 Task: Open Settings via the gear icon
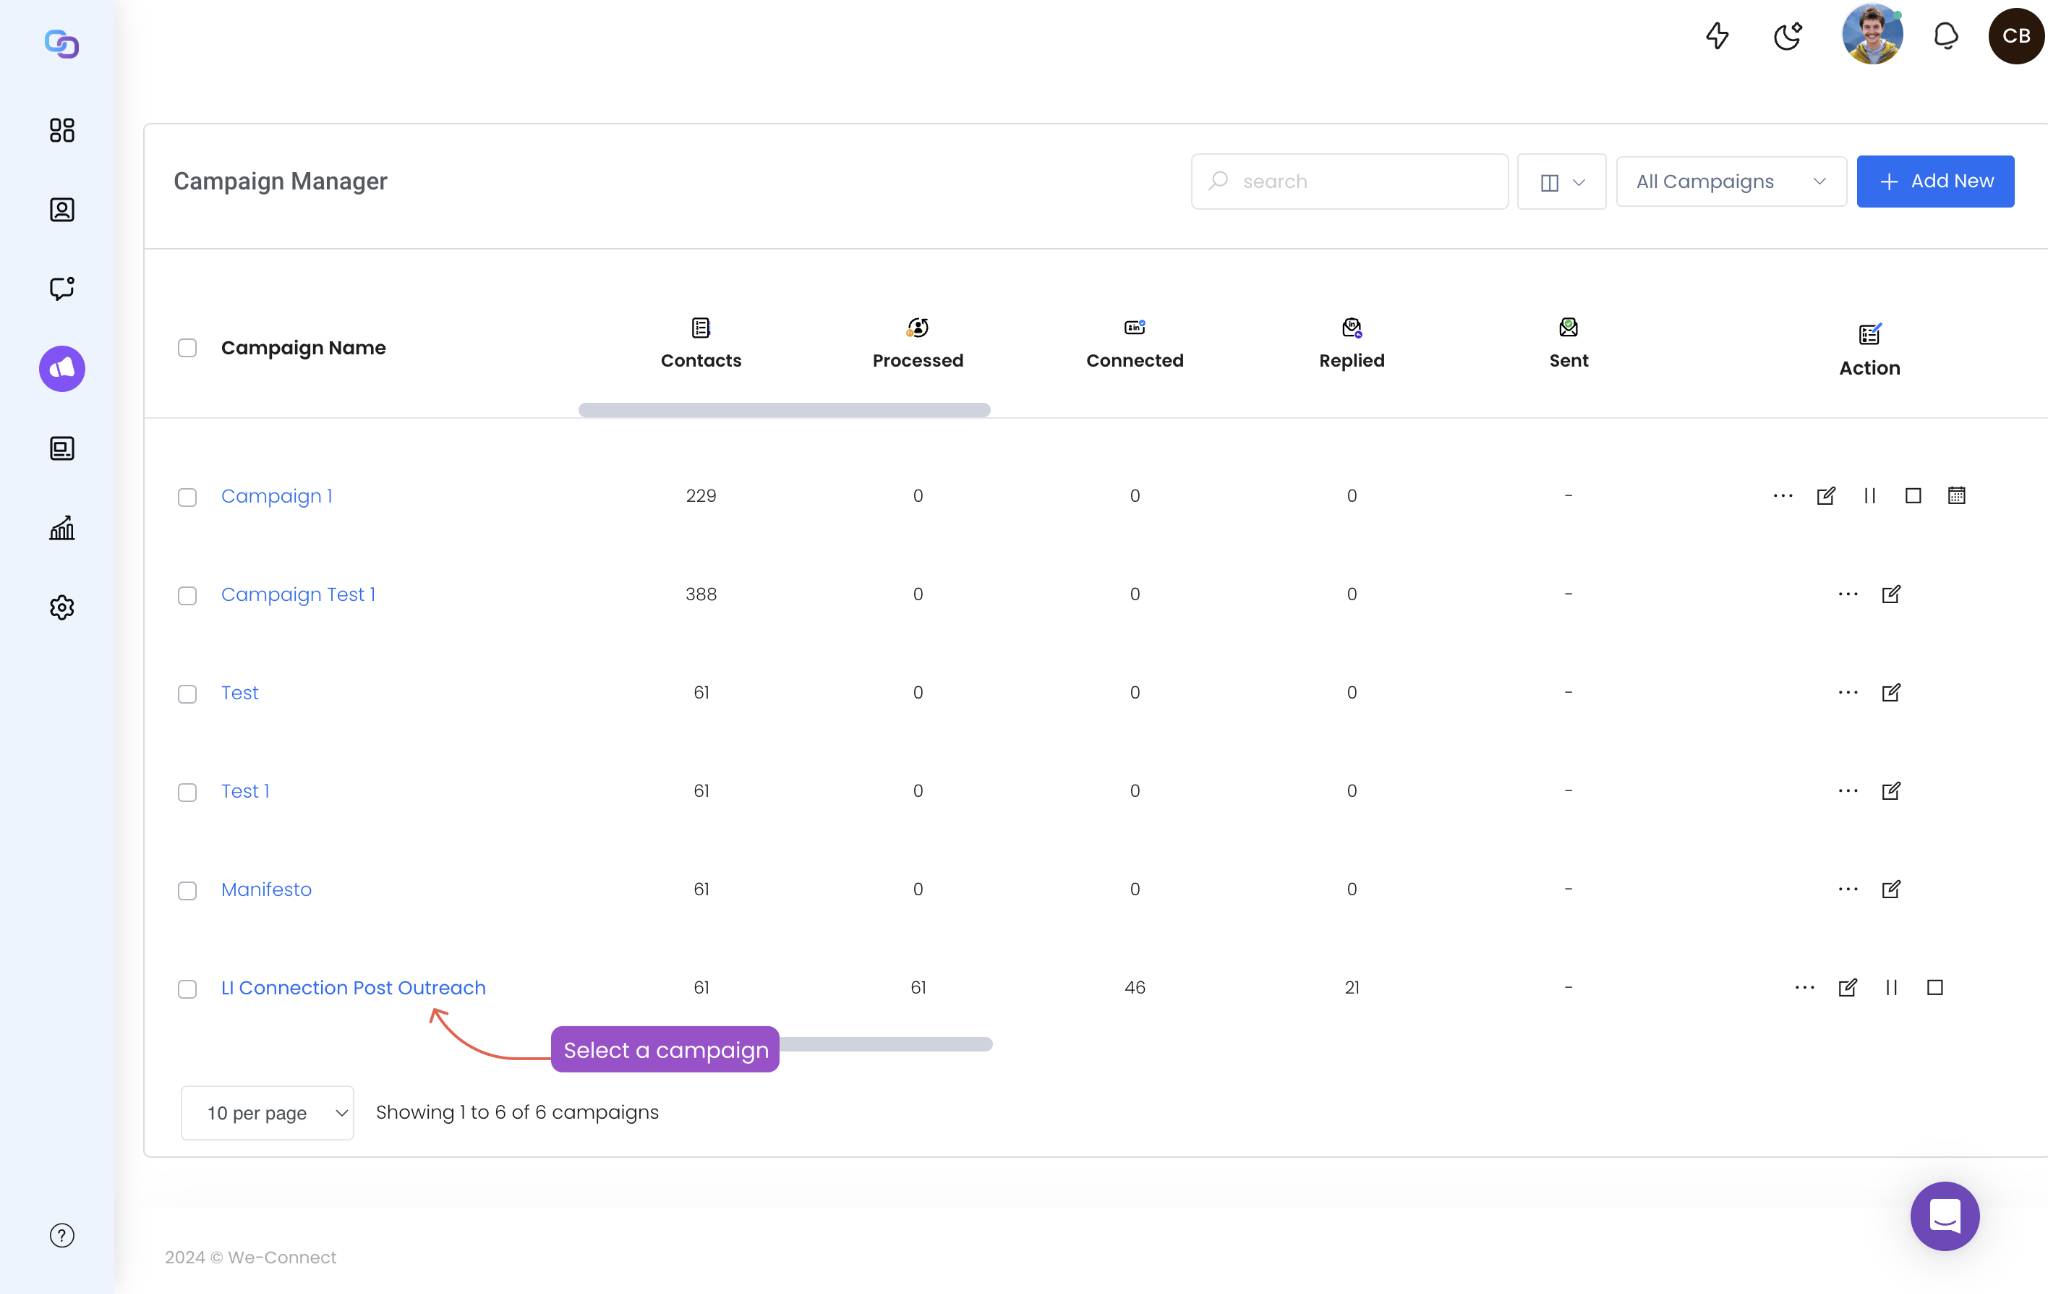point(62,607)
